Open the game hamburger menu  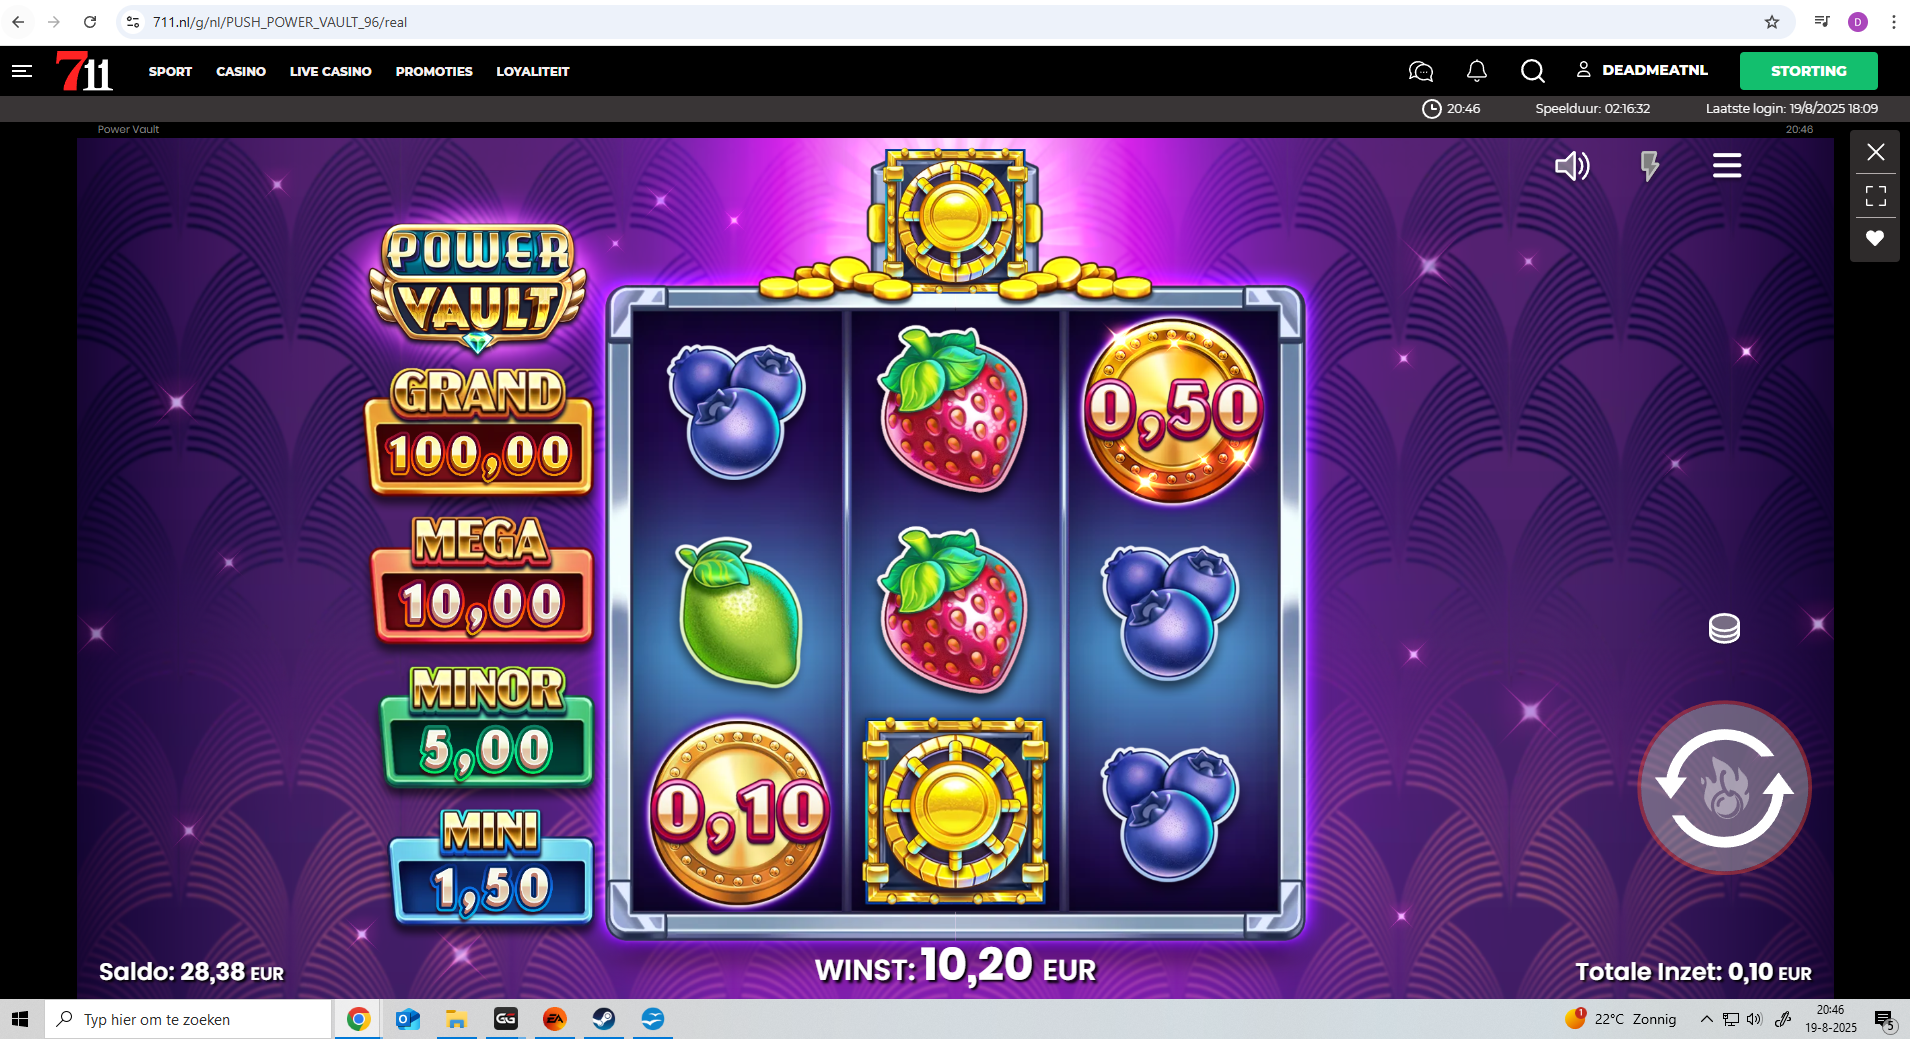1727,166
